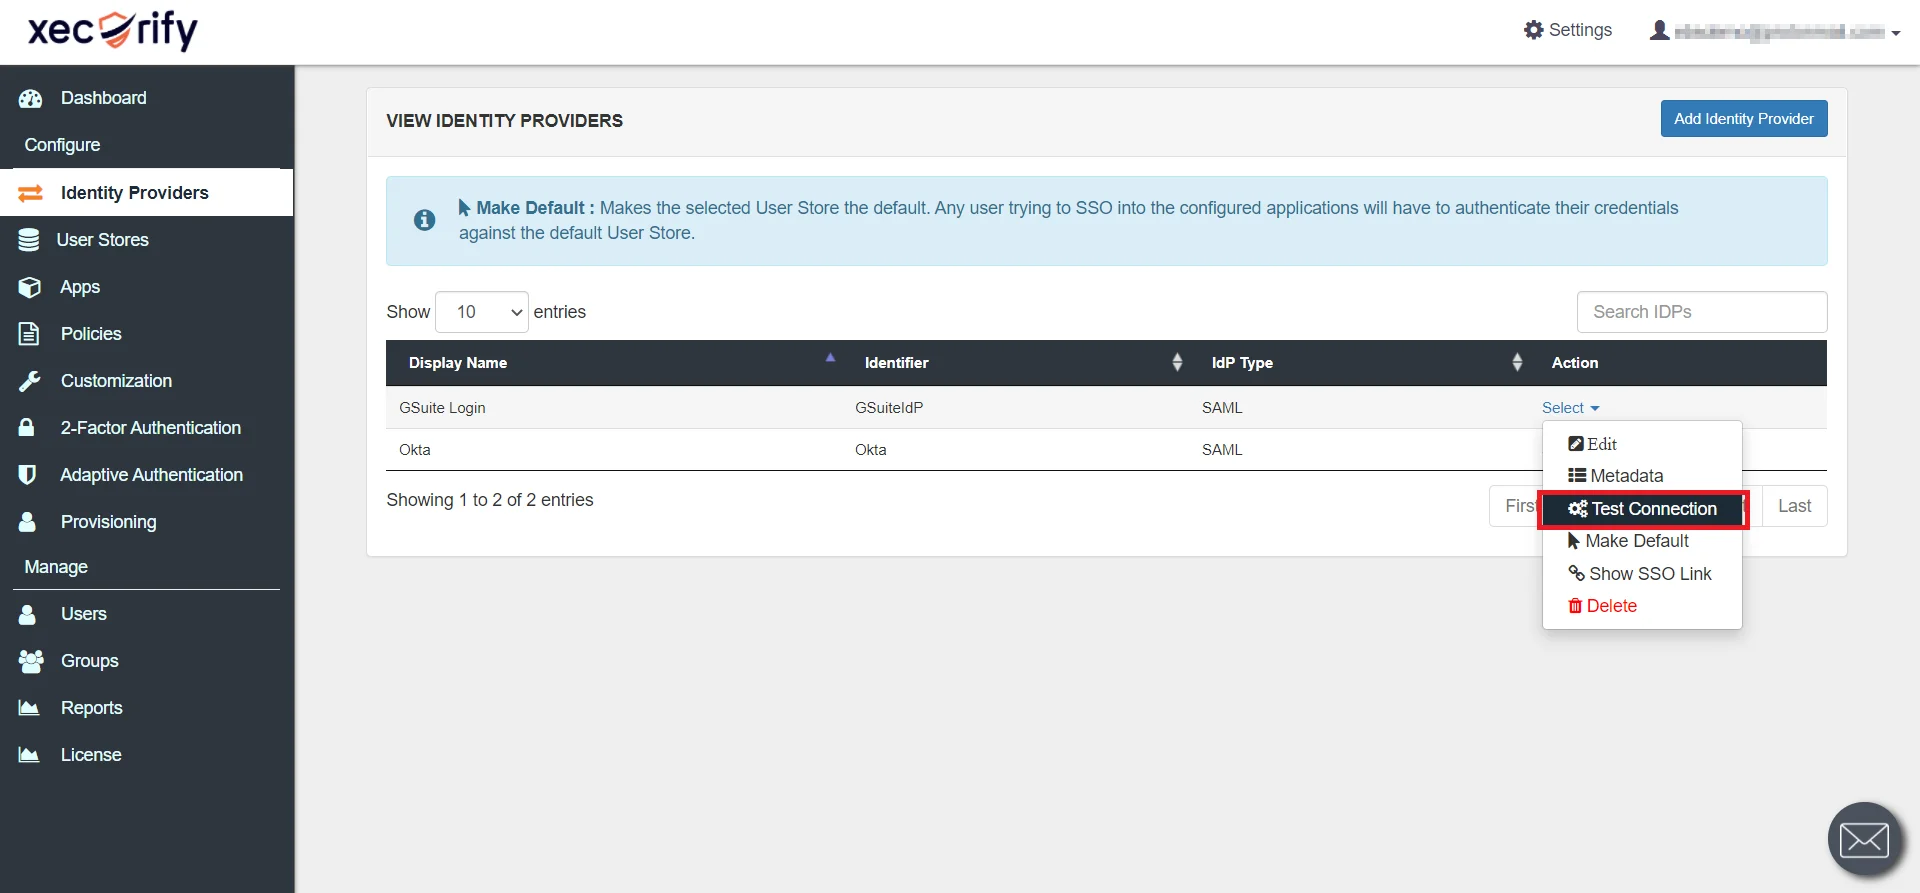Image resolution: width=1920 pixels, height=893 pixels.
Task: Open the user account dropdown menu
Action: (x=1774, y=32)
